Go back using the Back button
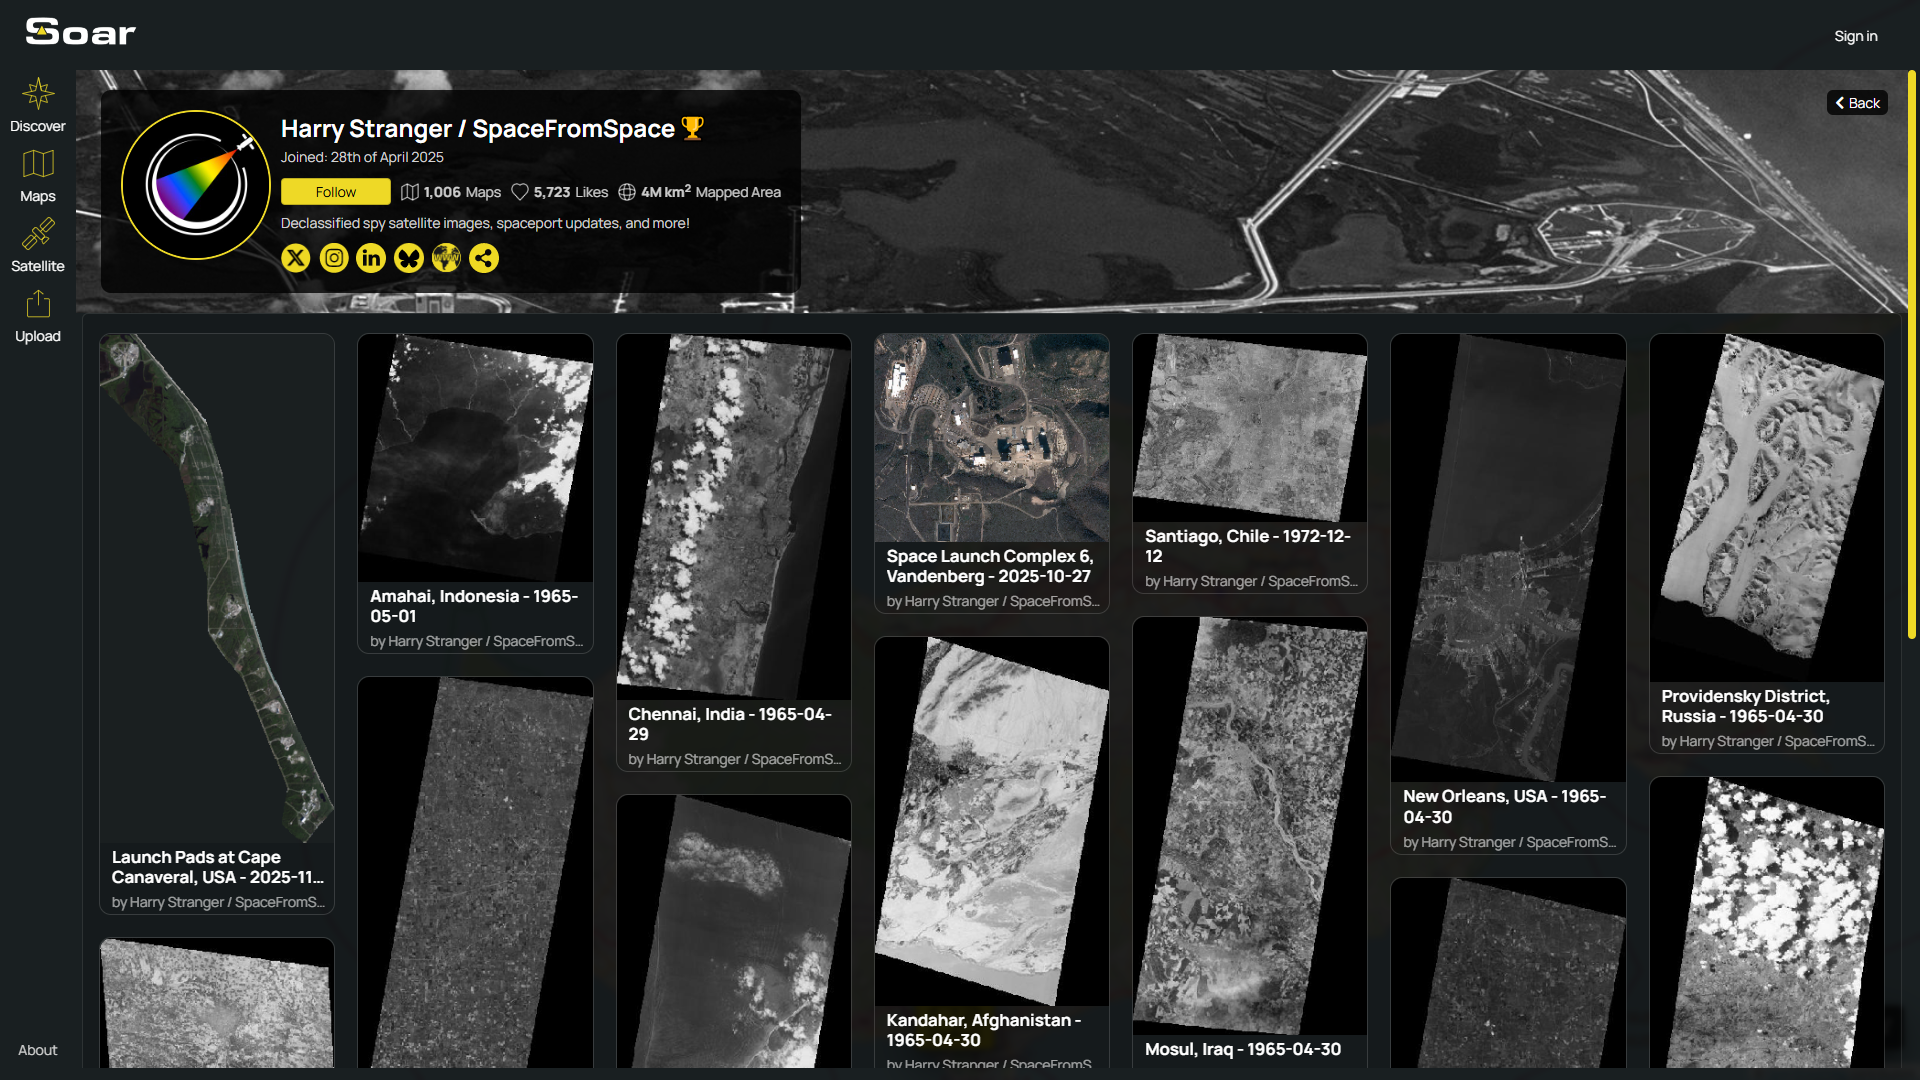Viewport: 1920px width, 1080px height. 1857,103
